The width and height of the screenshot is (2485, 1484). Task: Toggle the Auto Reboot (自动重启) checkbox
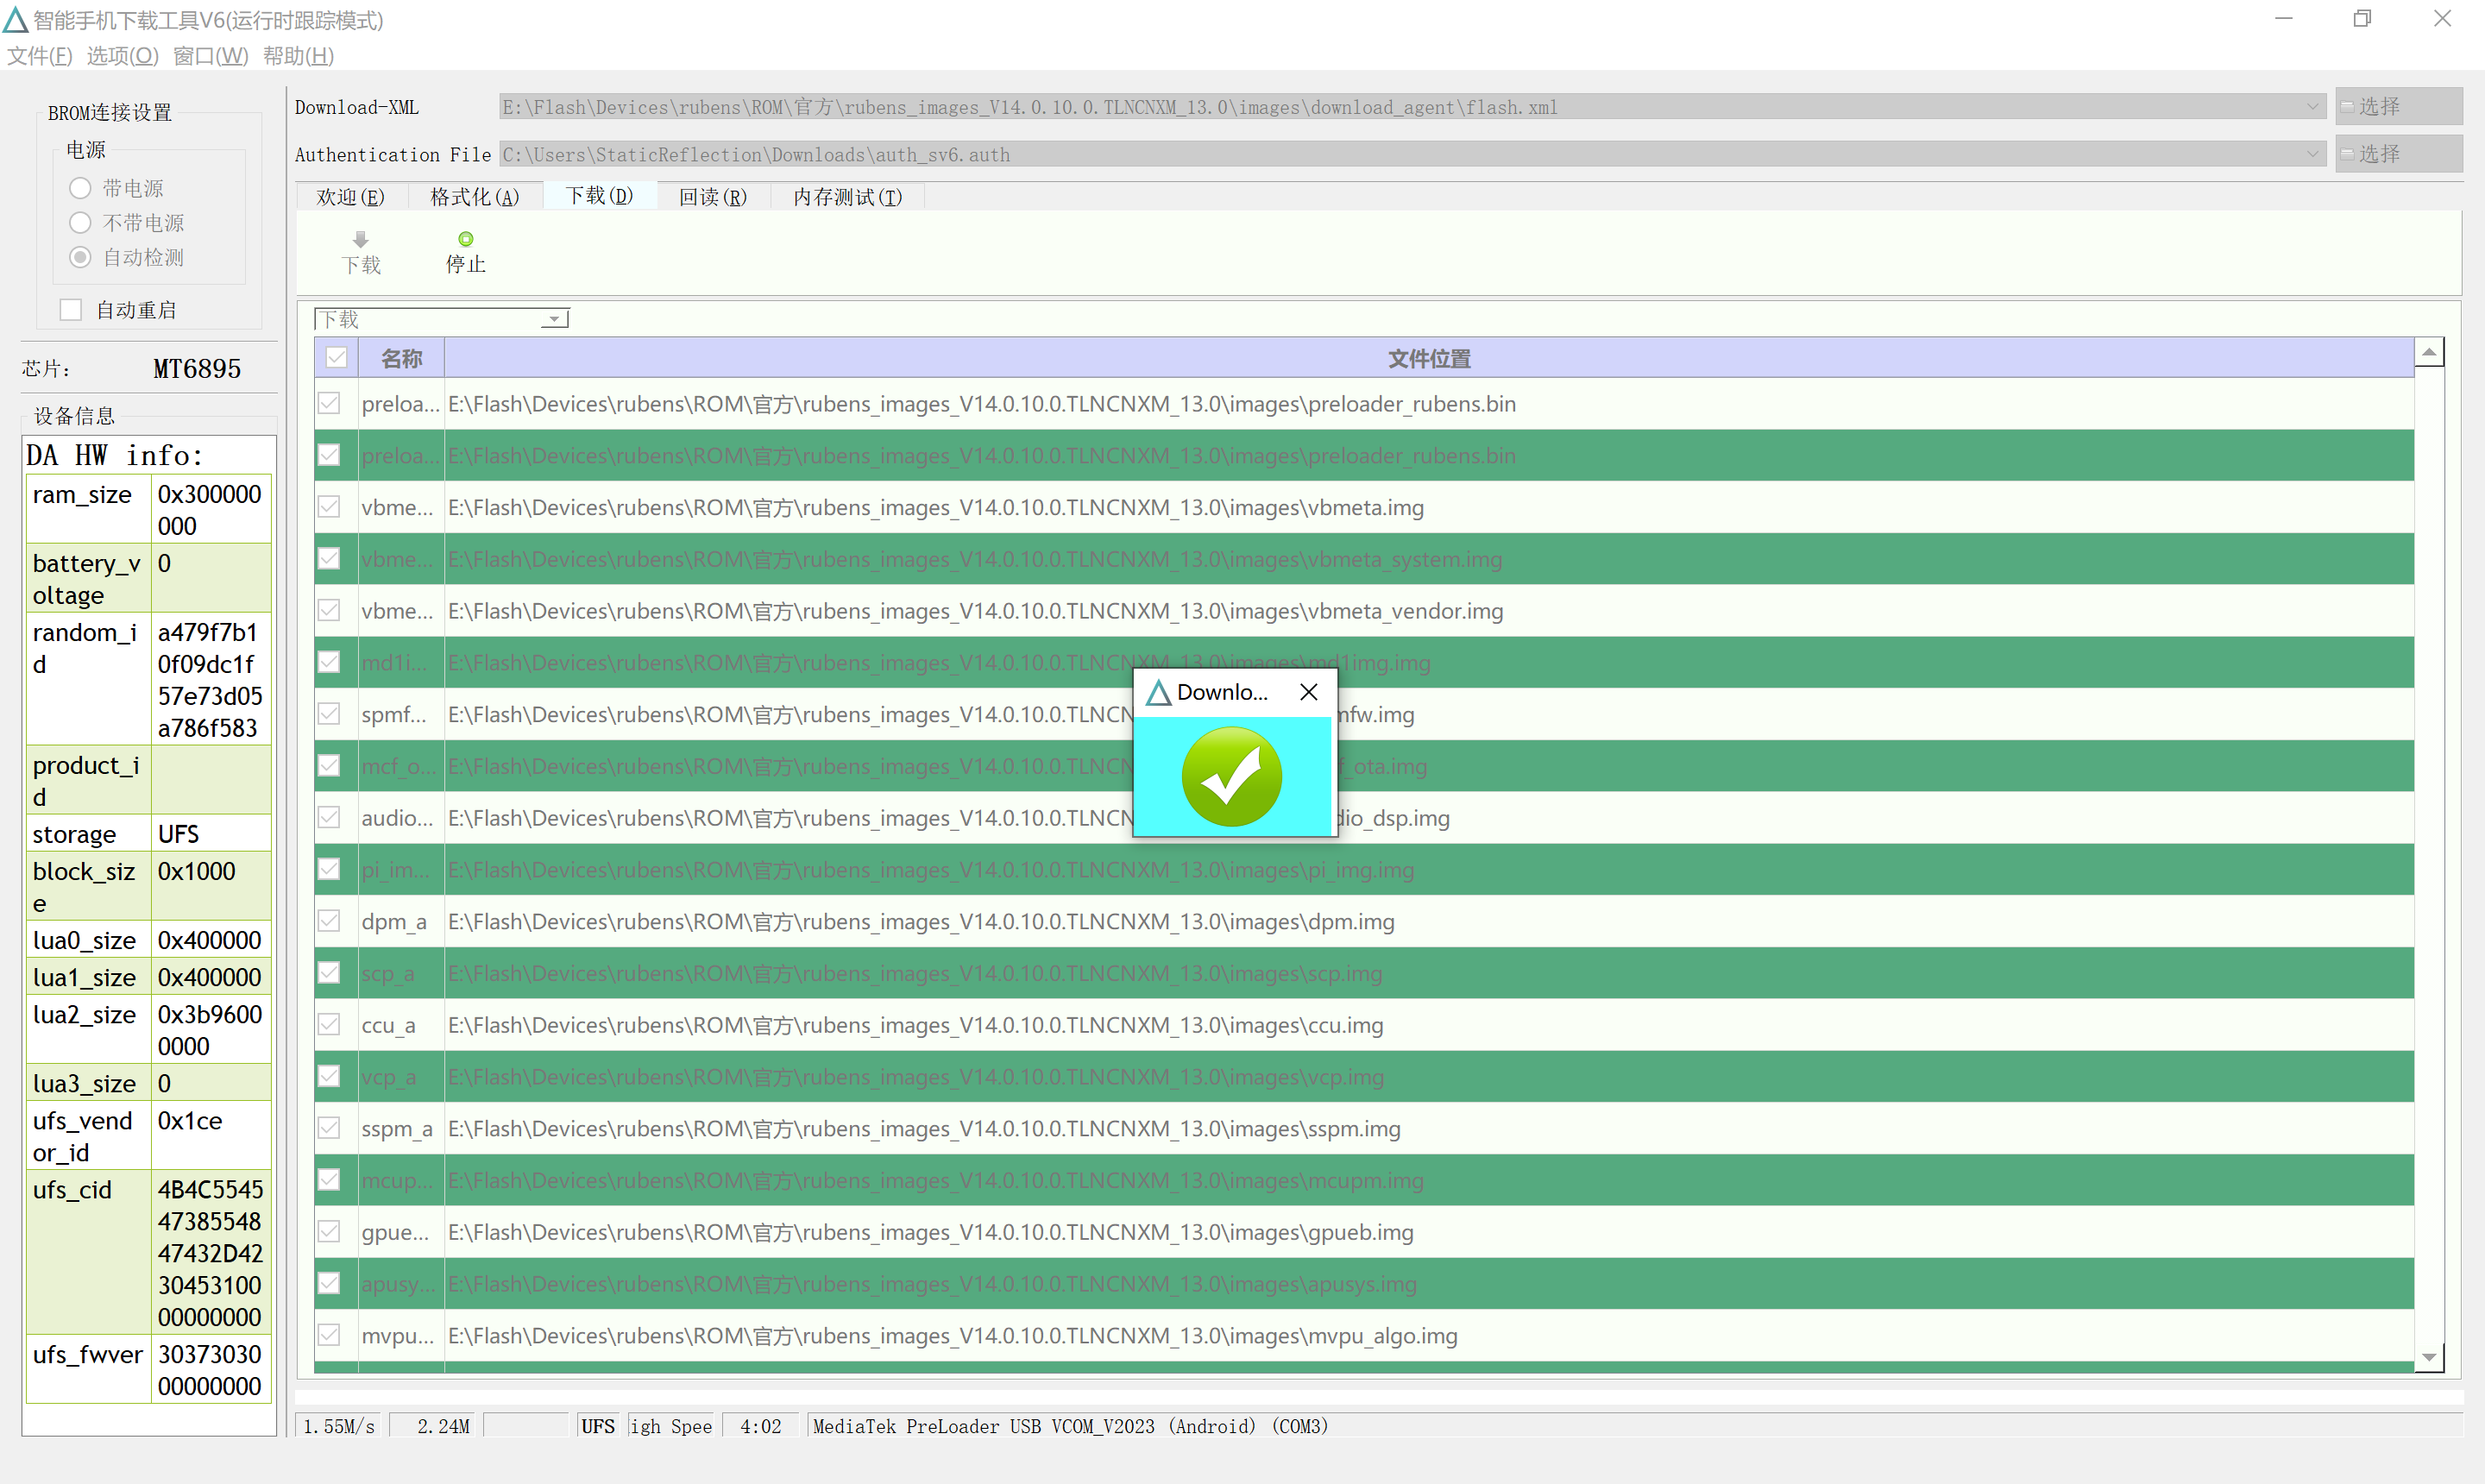(71, 310)
